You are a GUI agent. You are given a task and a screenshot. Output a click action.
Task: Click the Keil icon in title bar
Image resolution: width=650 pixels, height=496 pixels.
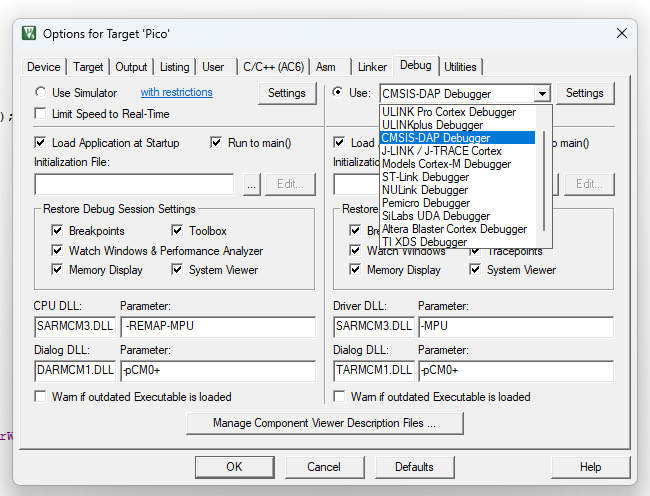pyautogui.click(x=27, y=33)
